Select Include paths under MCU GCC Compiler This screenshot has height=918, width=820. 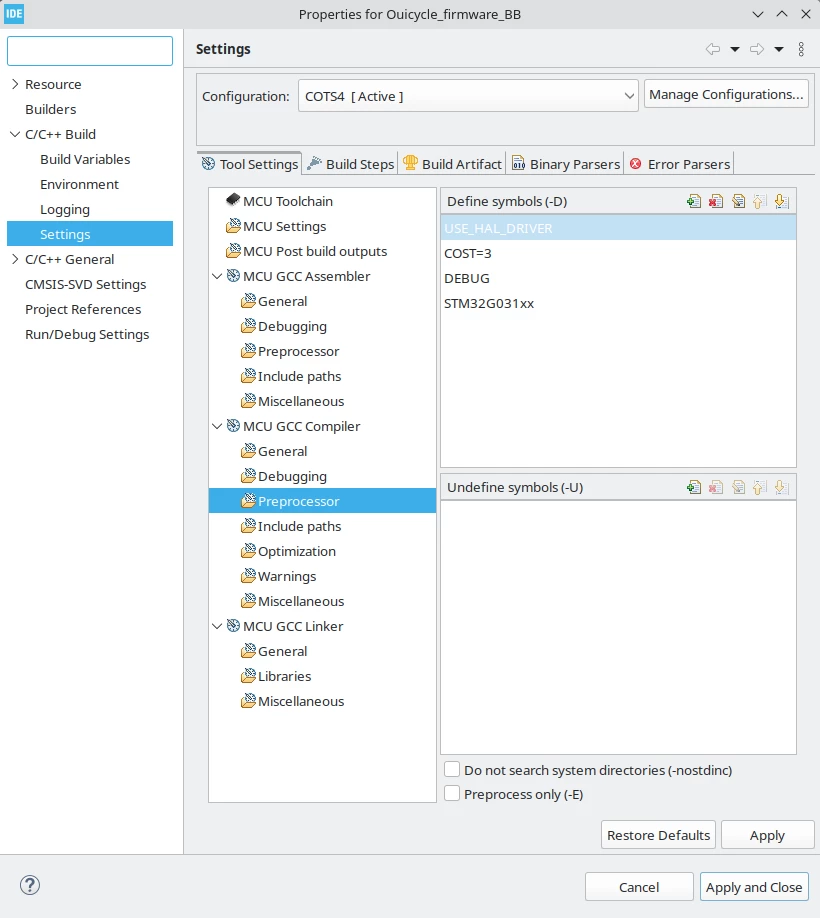291,526
